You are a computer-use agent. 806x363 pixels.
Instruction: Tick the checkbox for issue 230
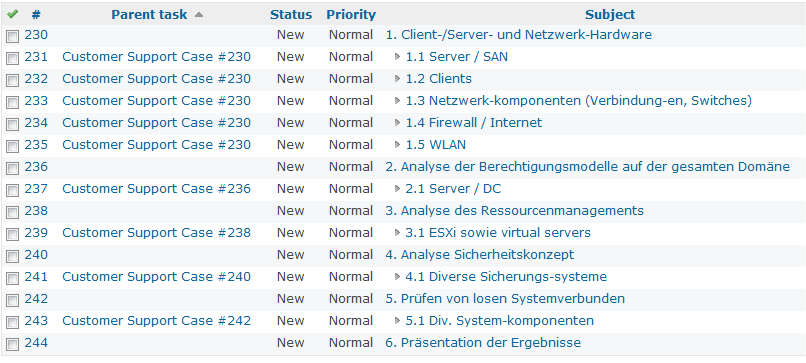(12, 37)
